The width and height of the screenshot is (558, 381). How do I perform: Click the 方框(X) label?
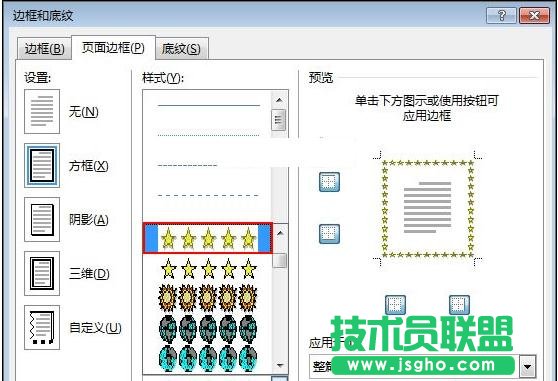[x=89, y=166]
